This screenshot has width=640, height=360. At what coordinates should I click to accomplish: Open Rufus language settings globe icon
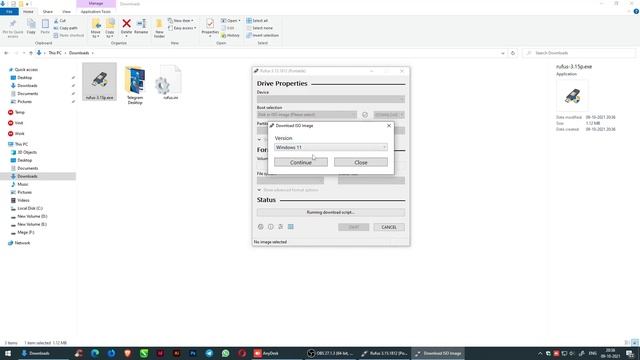[260, 227]
